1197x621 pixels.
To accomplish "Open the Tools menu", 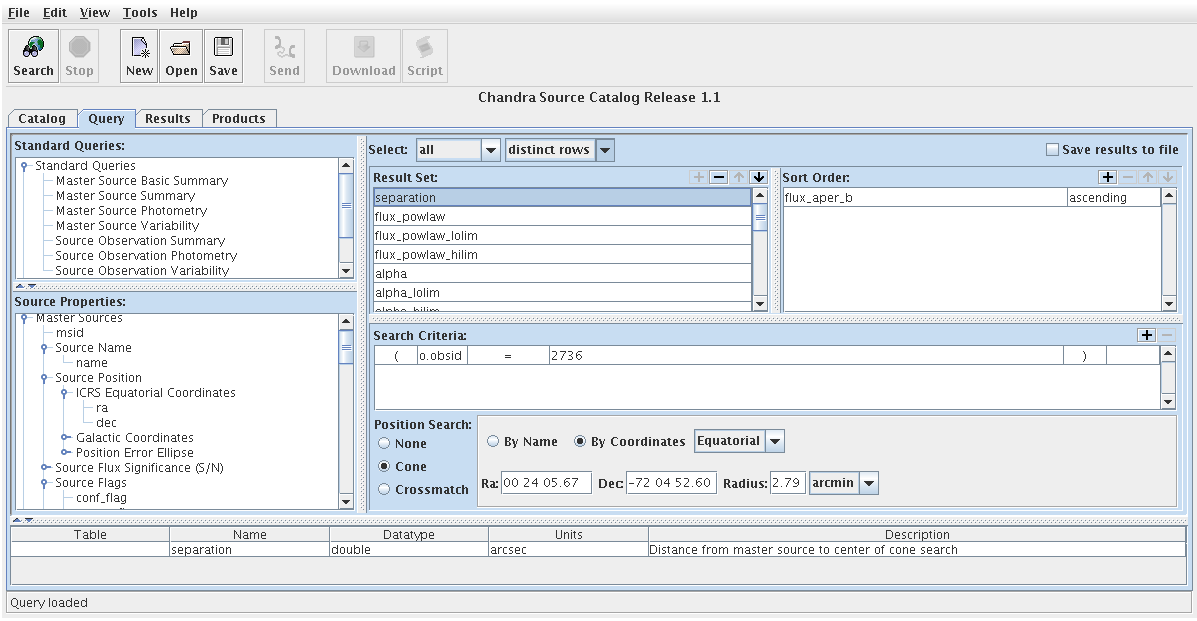I will point(140,13).
